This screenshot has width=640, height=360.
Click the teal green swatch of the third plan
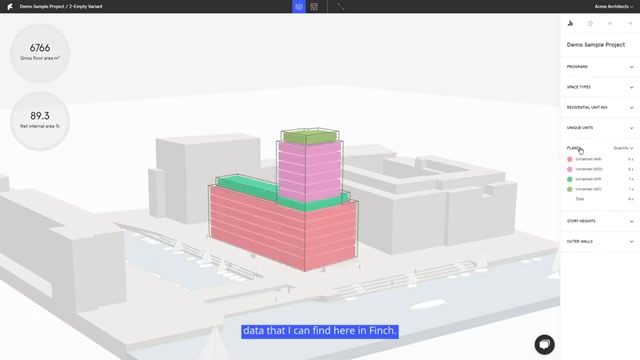click(x=570, y=179)
